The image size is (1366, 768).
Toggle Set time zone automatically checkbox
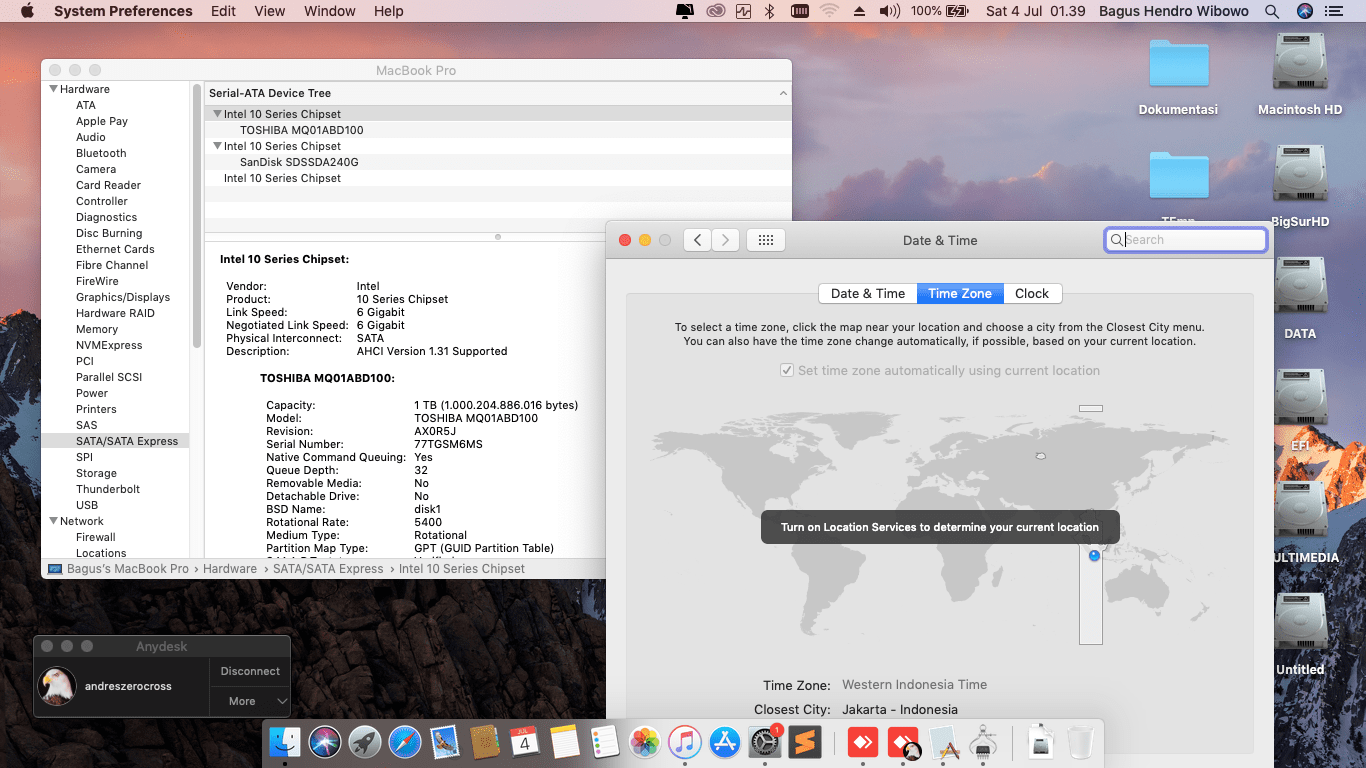[x=787, y=370]
